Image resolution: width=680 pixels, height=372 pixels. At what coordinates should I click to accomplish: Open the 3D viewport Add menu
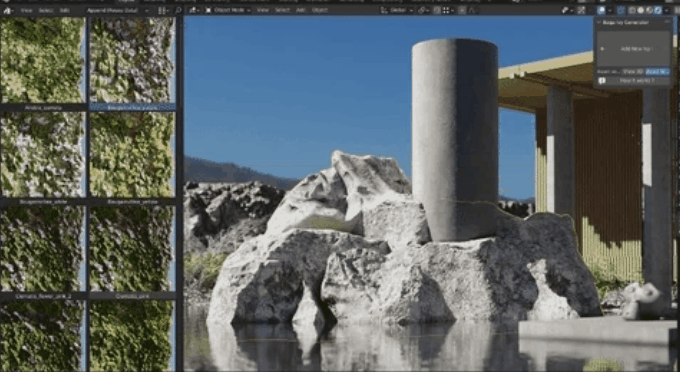coord(301,10)
